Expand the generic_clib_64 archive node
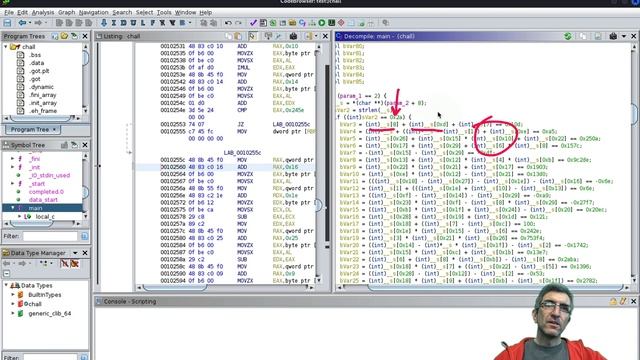 point(13,313)
